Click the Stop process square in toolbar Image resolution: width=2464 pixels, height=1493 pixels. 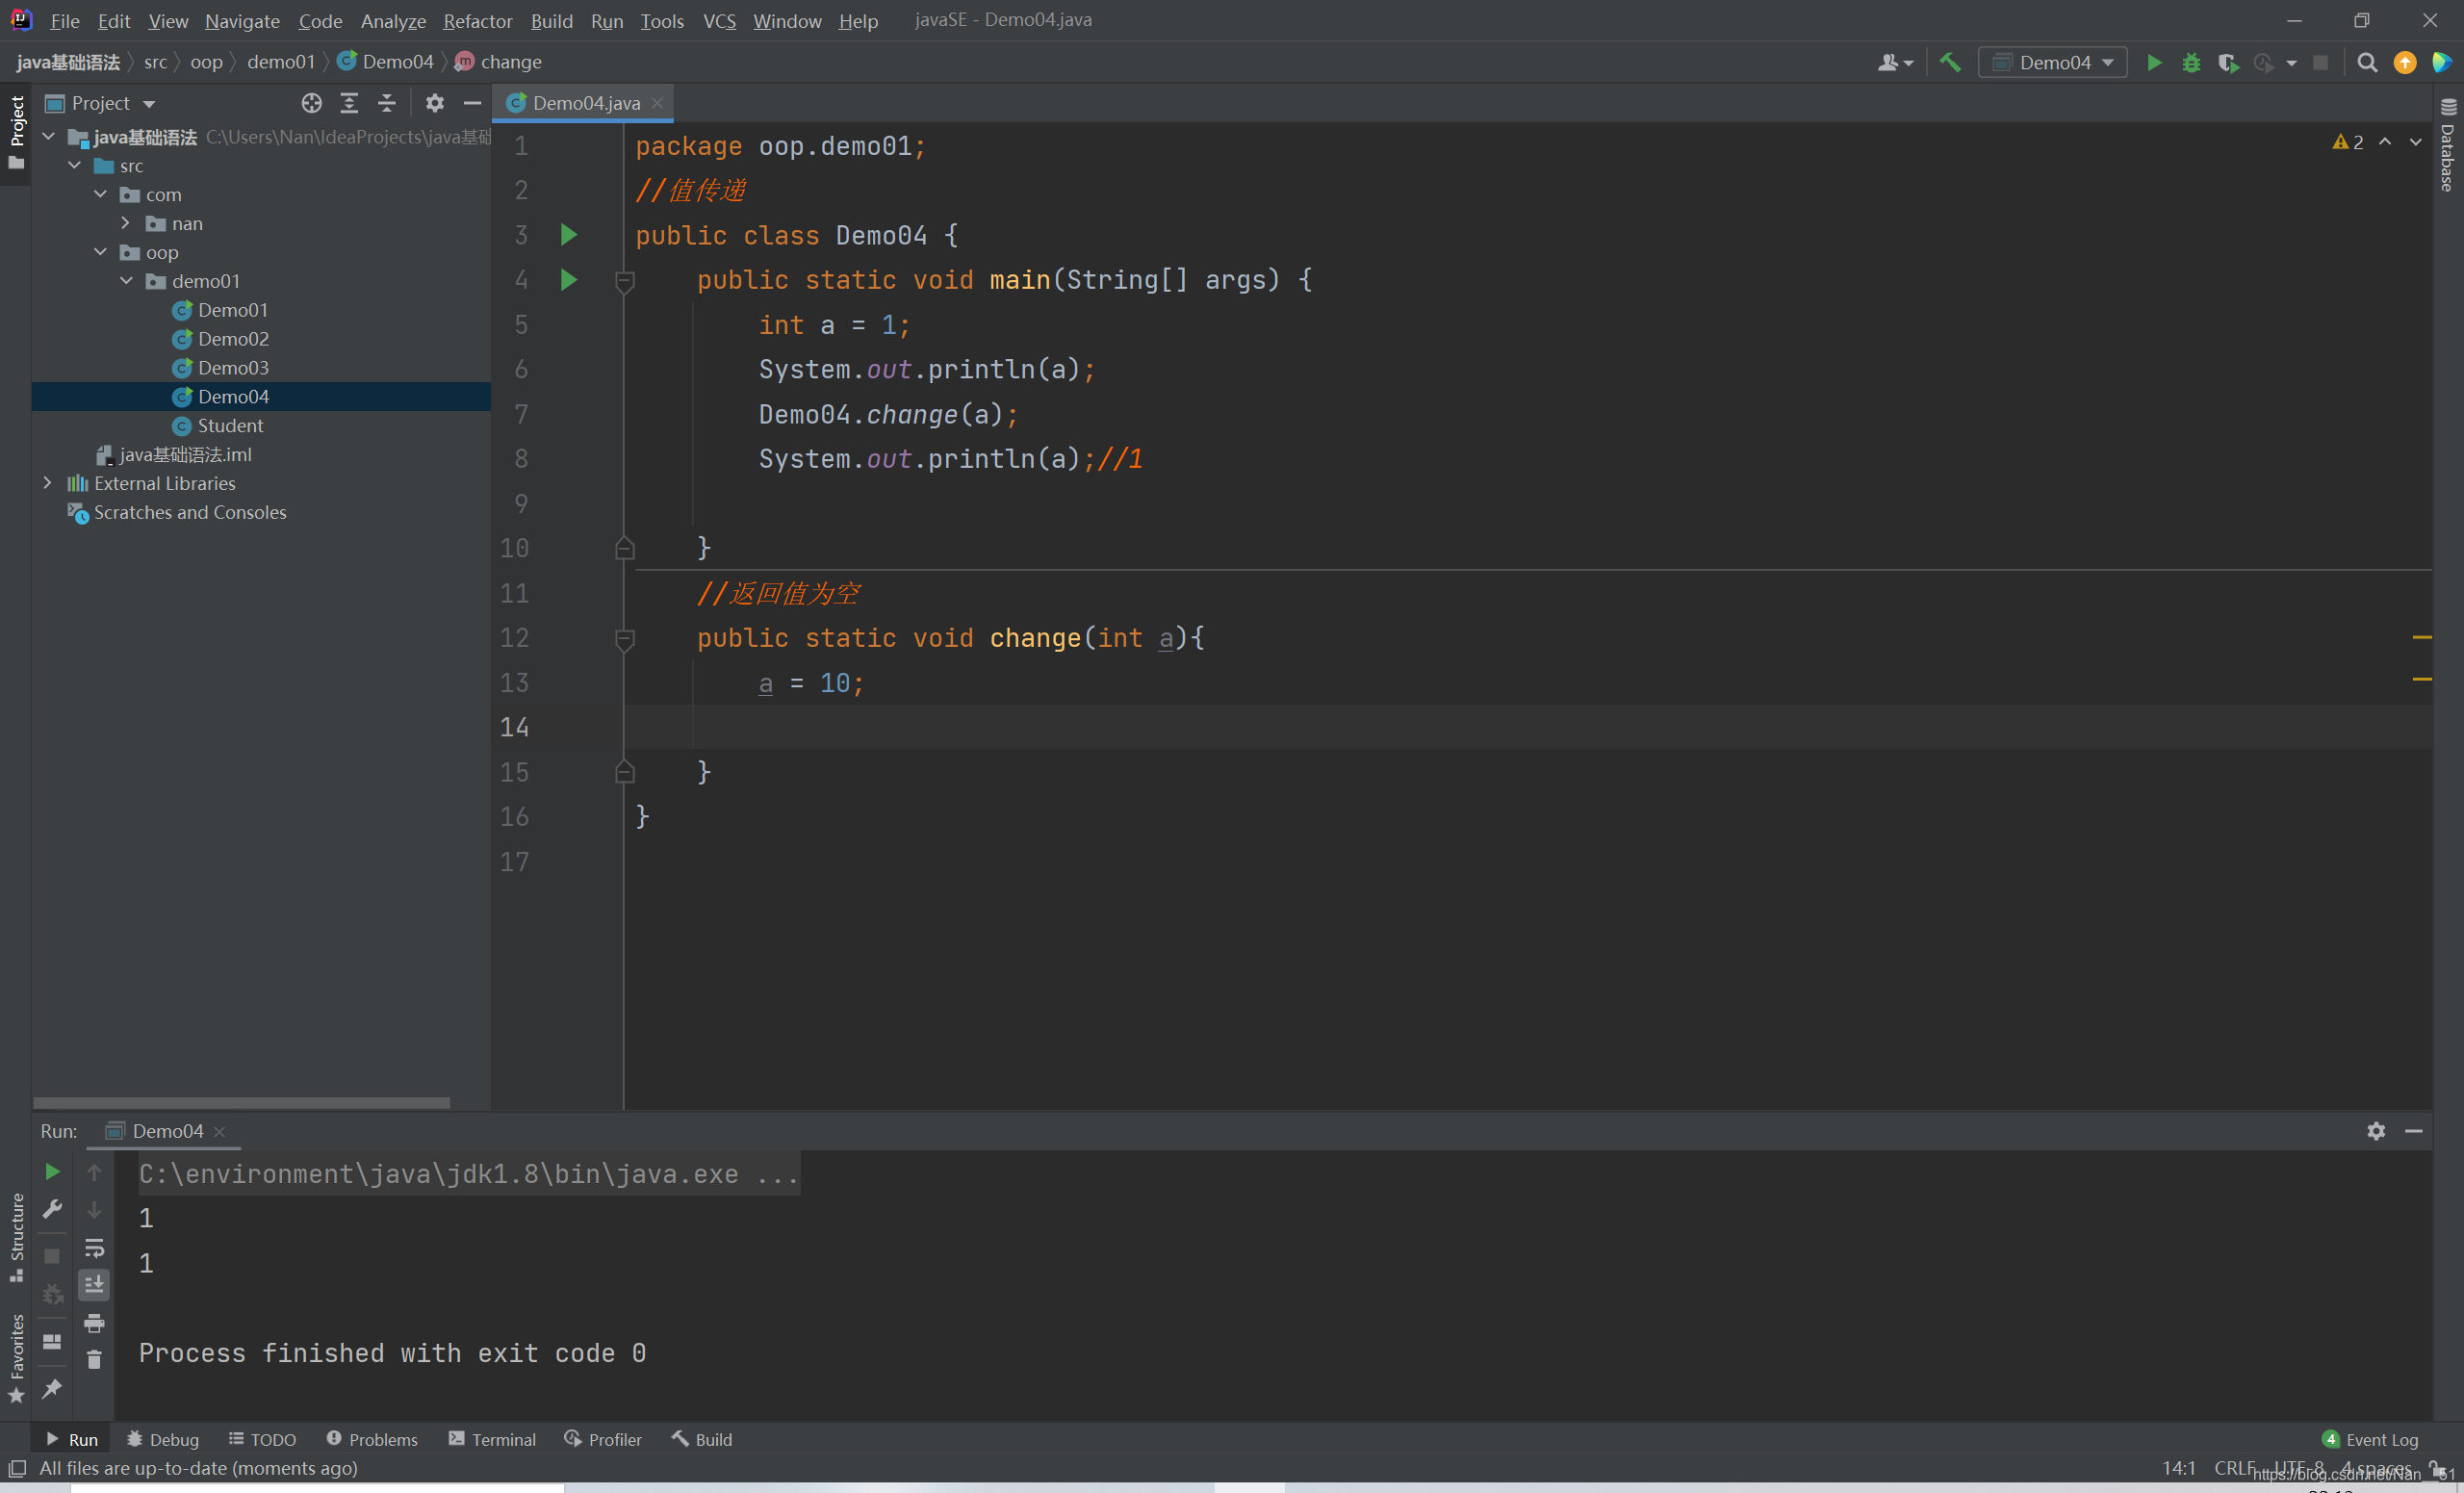[2321, 62]
